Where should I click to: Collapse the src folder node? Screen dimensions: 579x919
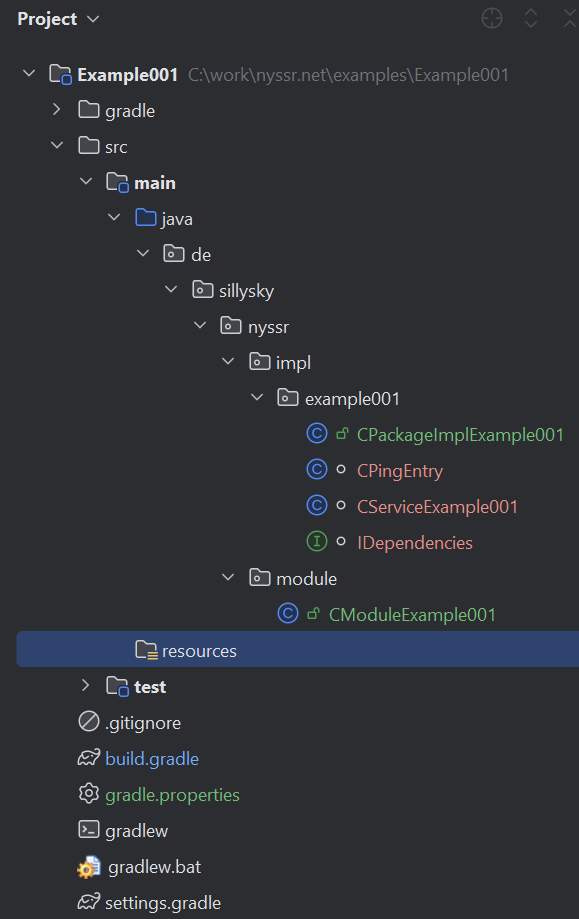57,145
